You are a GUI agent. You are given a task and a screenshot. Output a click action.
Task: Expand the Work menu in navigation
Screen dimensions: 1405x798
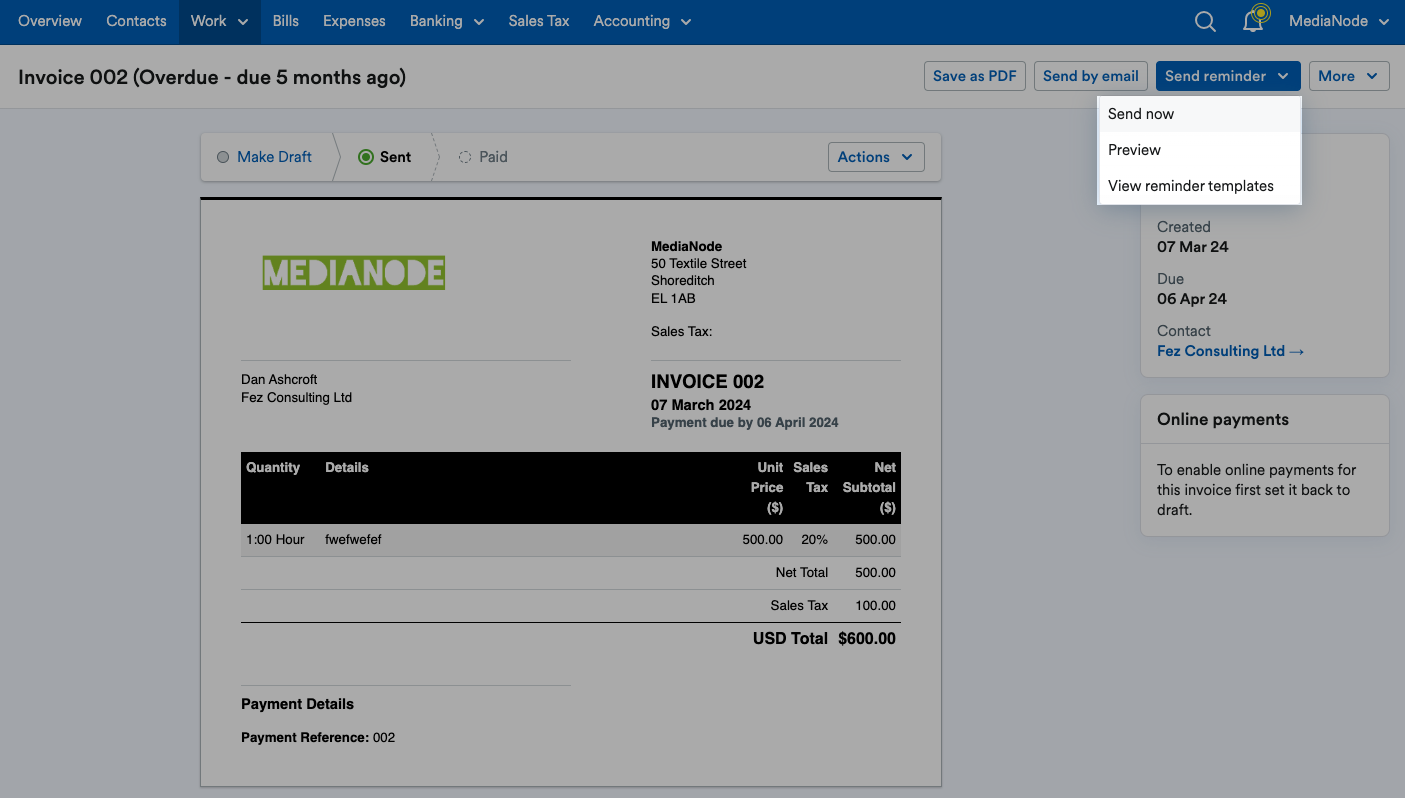pos(220,21)
